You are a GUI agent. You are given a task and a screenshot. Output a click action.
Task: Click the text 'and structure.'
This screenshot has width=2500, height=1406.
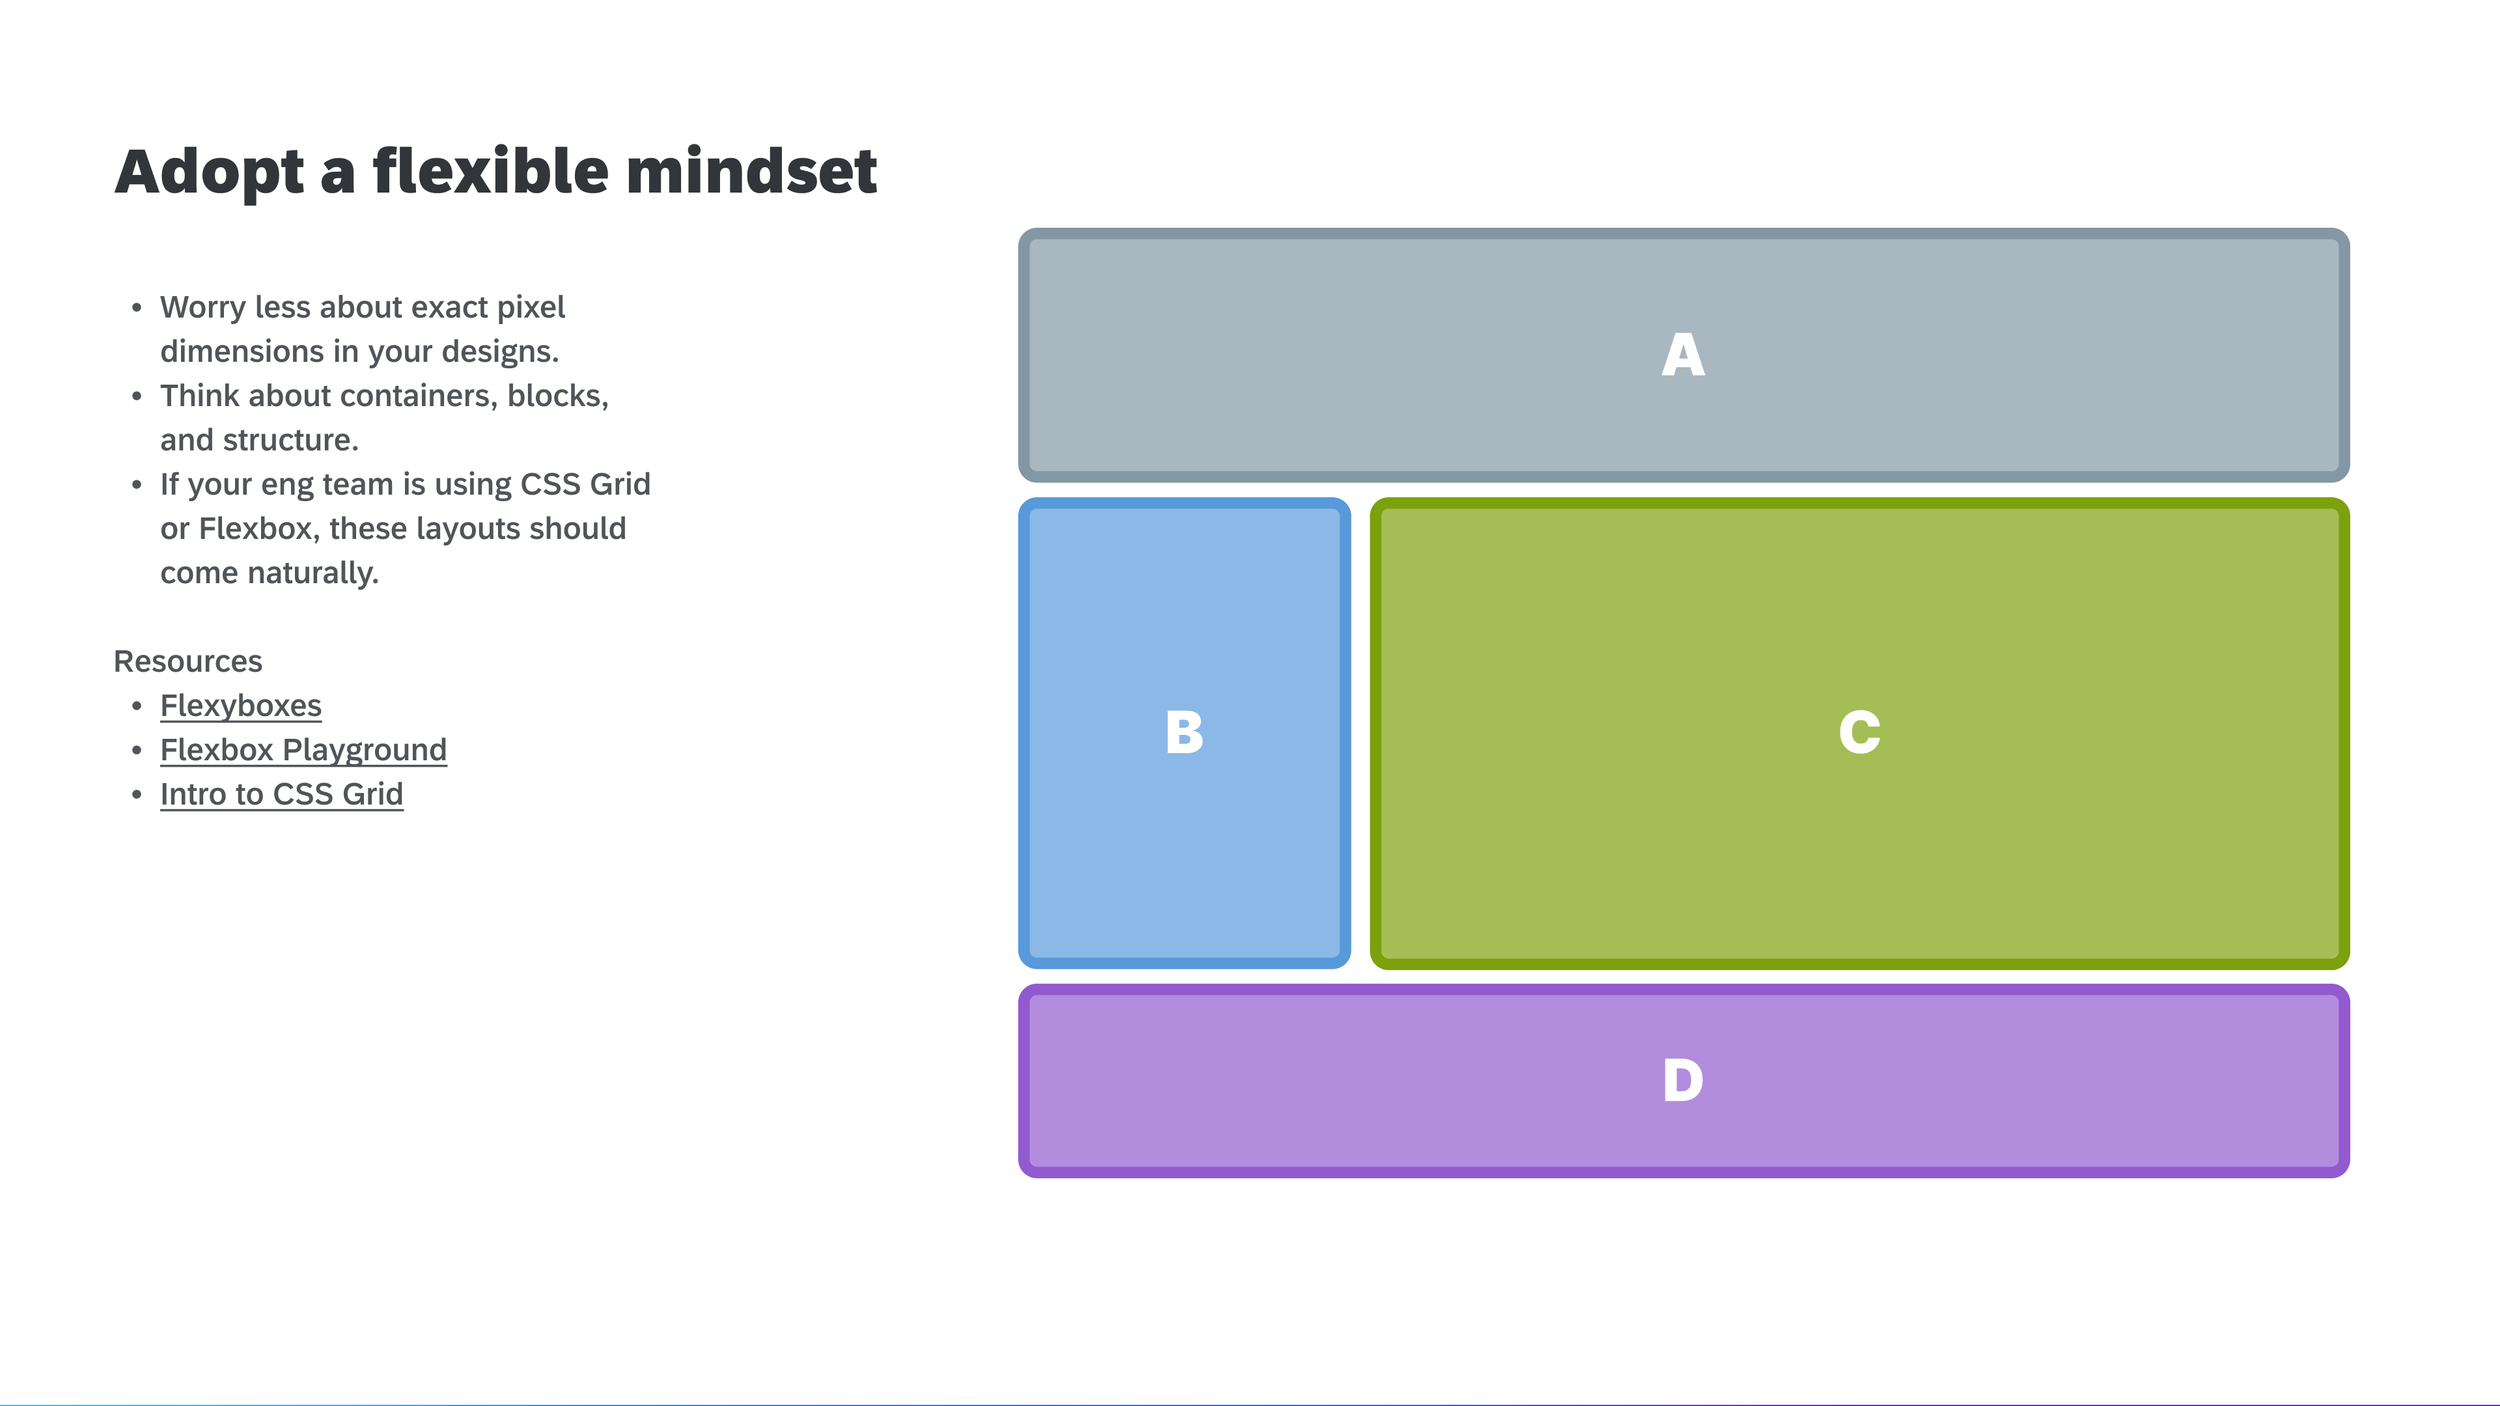pos(259,440)
